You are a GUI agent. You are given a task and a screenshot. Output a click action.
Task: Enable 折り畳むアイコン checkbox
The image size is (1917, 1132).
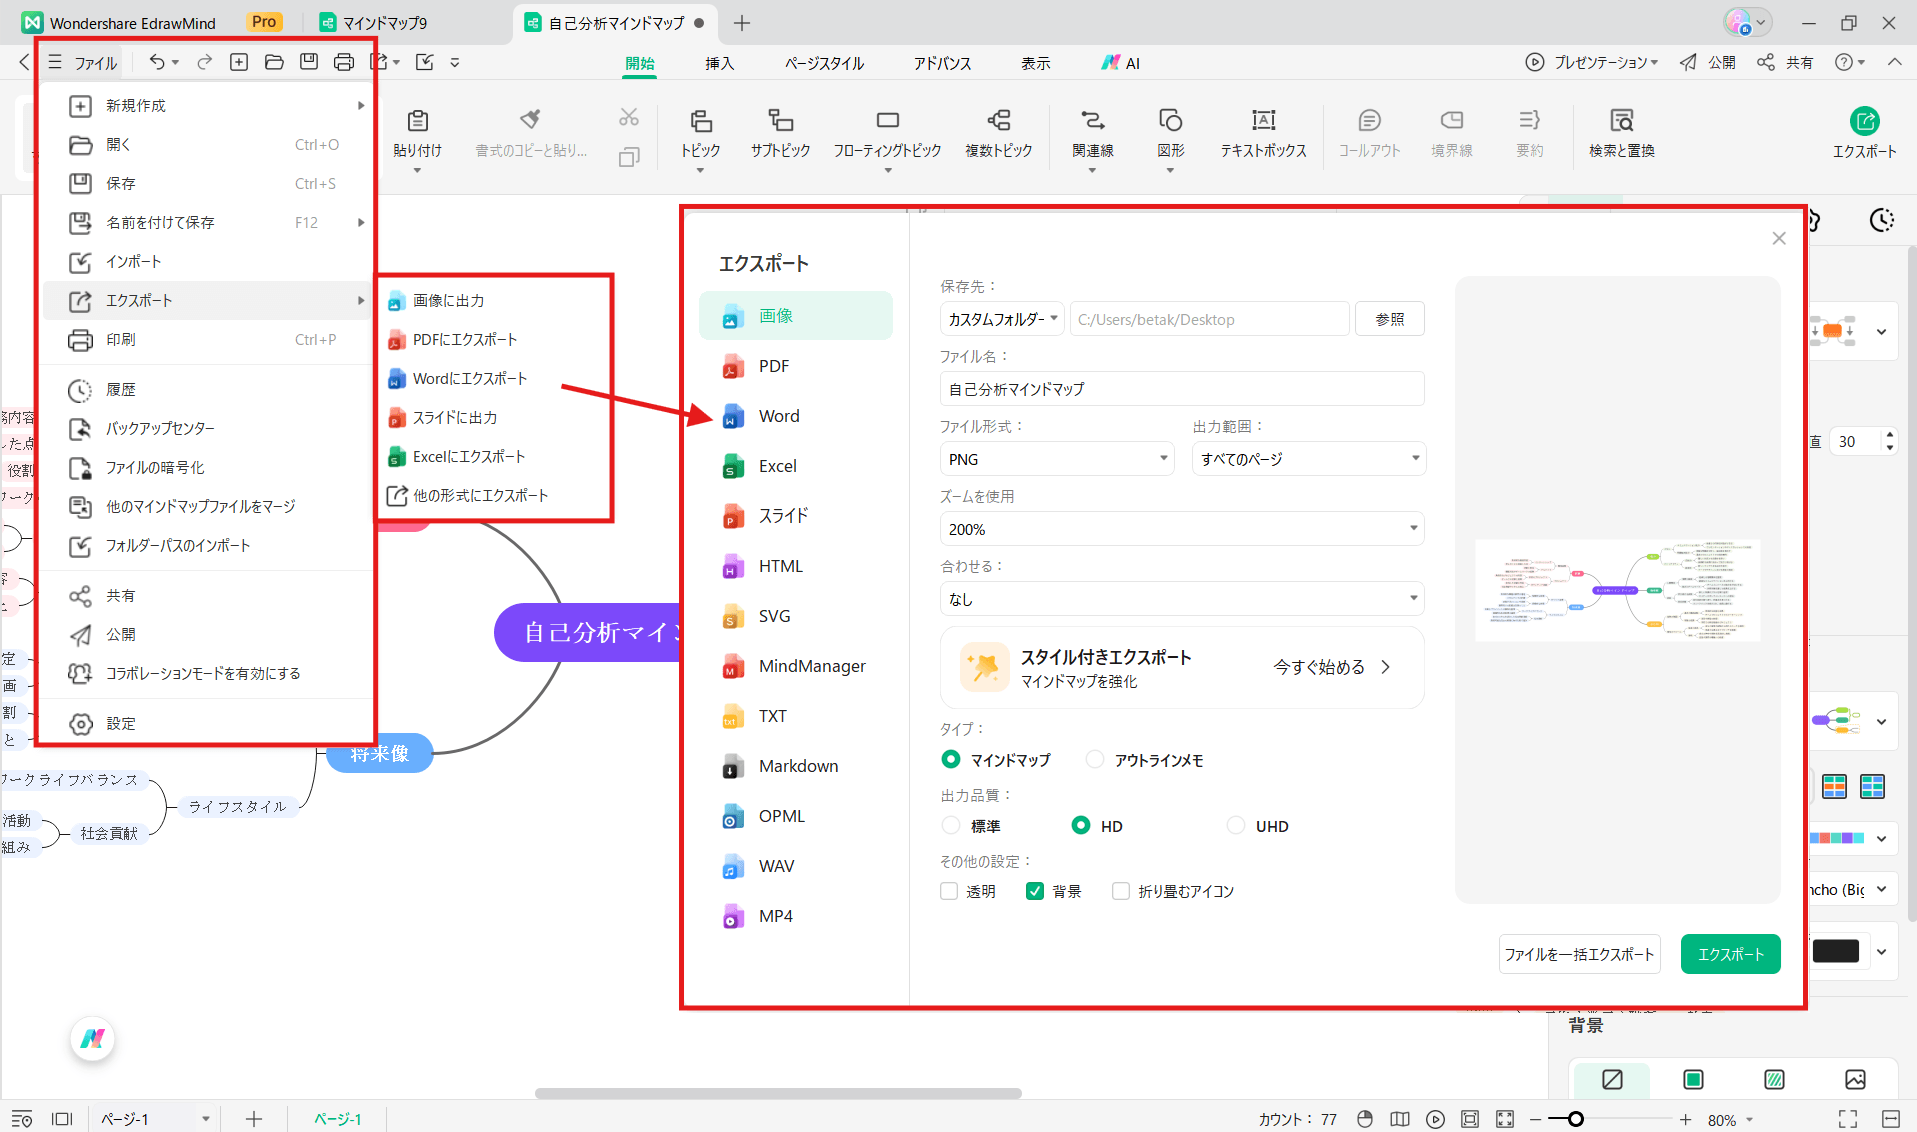tap(1121, 891)
